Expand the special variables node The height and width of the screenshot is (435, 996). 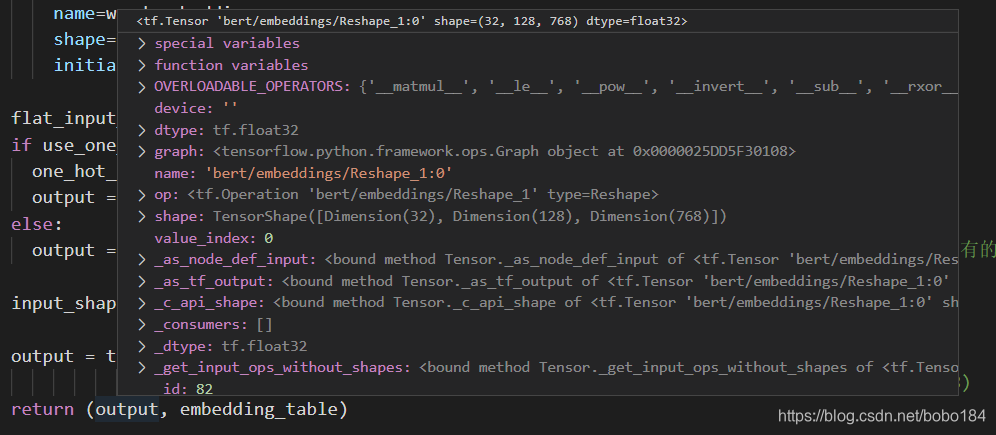pos(142,44)
